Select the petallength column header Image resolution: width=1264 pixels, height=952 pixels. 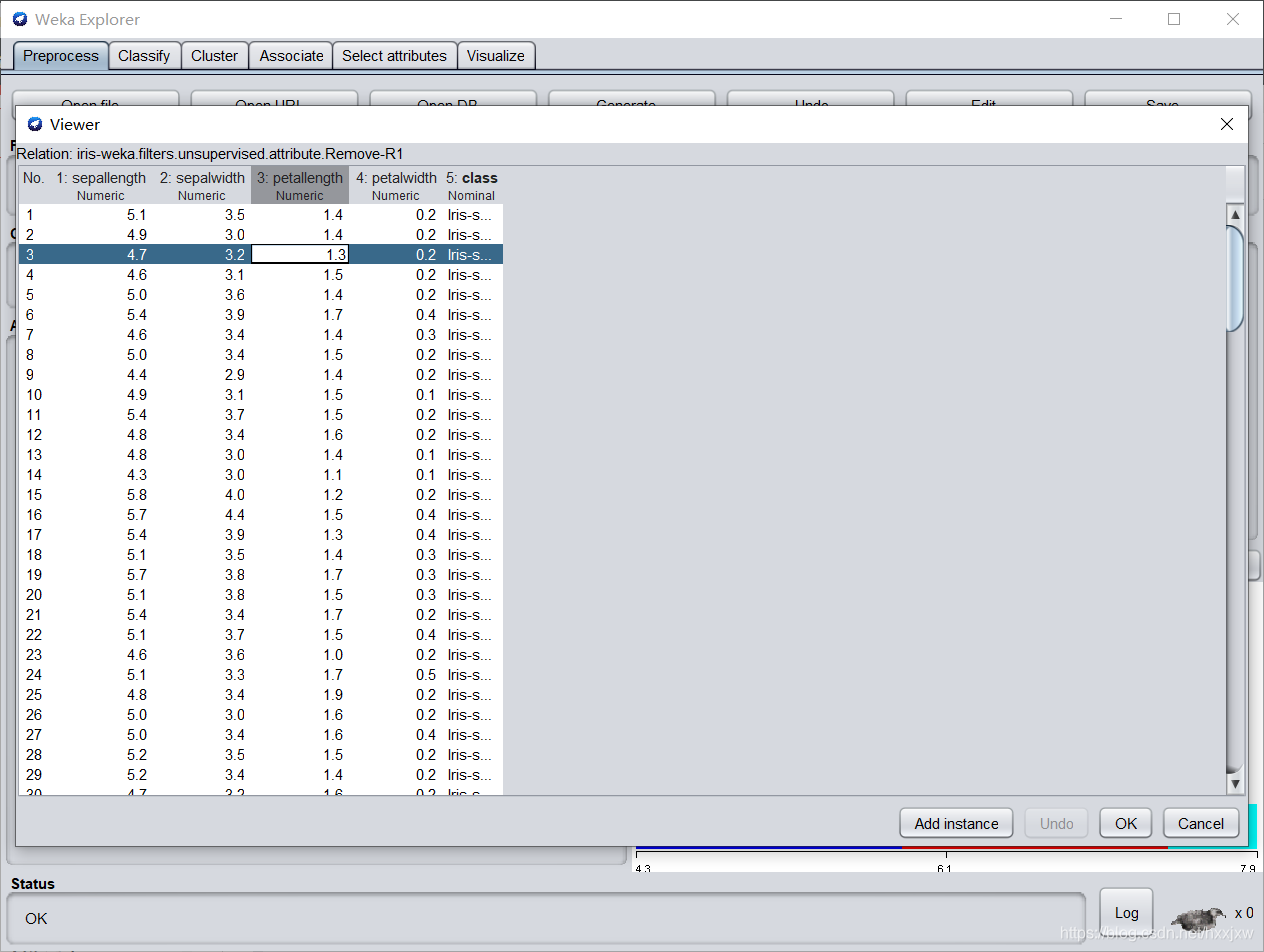tap(300, 186)
